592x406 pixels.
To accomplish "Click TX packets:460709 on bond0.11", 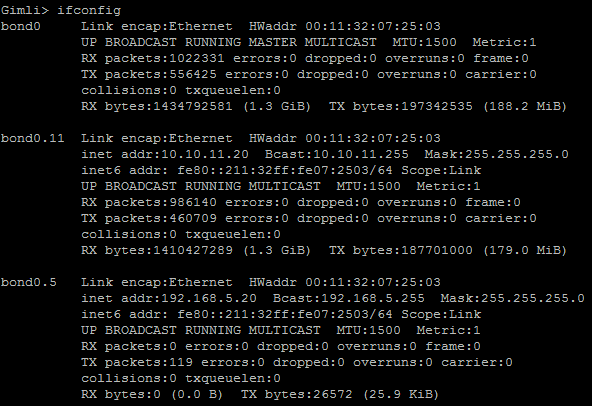I will (x=149, y=218).
